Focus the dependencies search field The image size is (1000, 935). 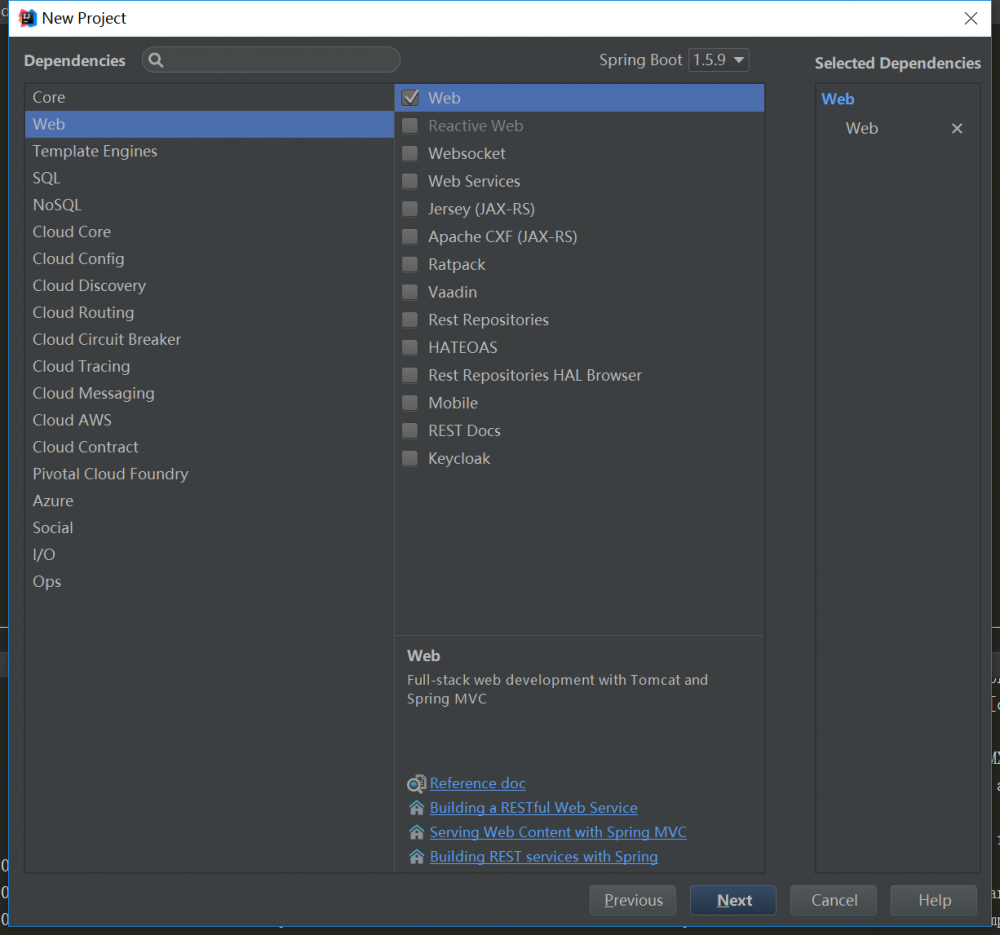[271, 60]
